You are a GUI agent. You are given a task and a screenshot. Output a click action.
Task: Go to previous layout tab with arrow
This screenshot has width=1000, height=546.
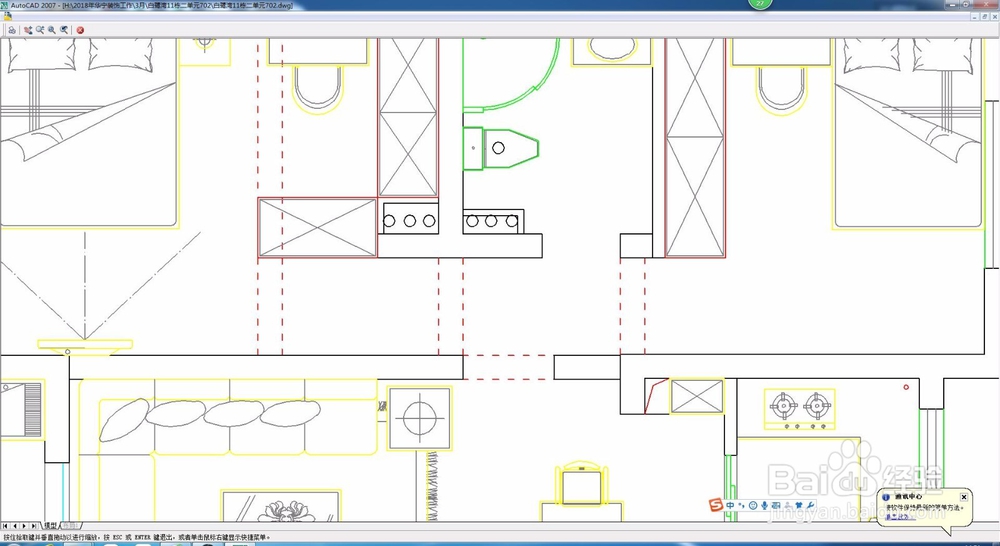click(x=15, y=526)
